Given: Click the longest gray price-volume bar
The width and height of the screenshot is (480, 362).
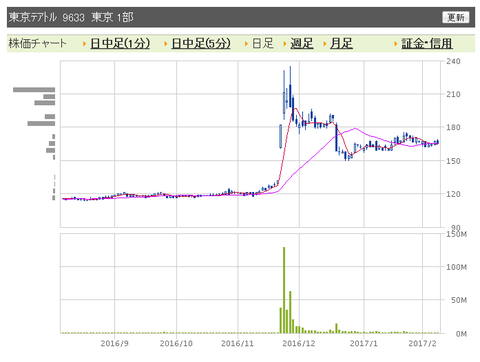Looking at the screenshot, I should click(34, 90).
